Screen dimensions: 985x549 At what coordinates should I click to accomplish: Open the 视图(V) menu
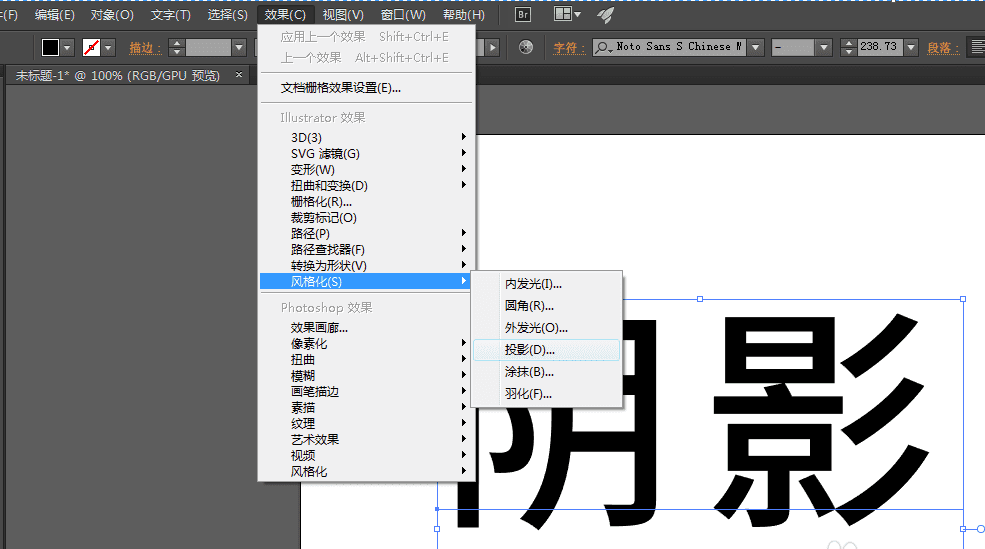click(343, 15)
